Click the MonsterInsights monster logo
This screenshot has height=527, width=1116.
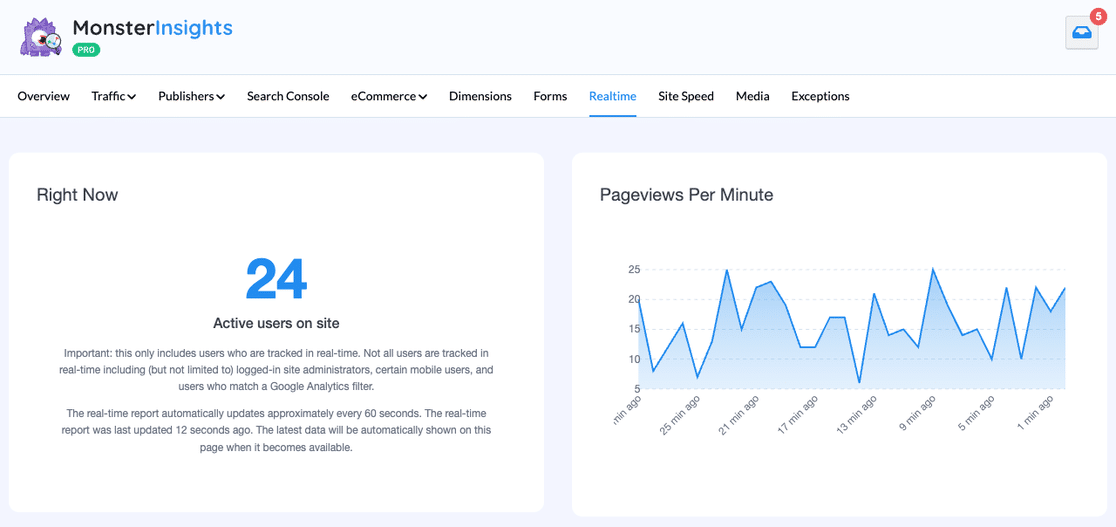pos(42,36)
